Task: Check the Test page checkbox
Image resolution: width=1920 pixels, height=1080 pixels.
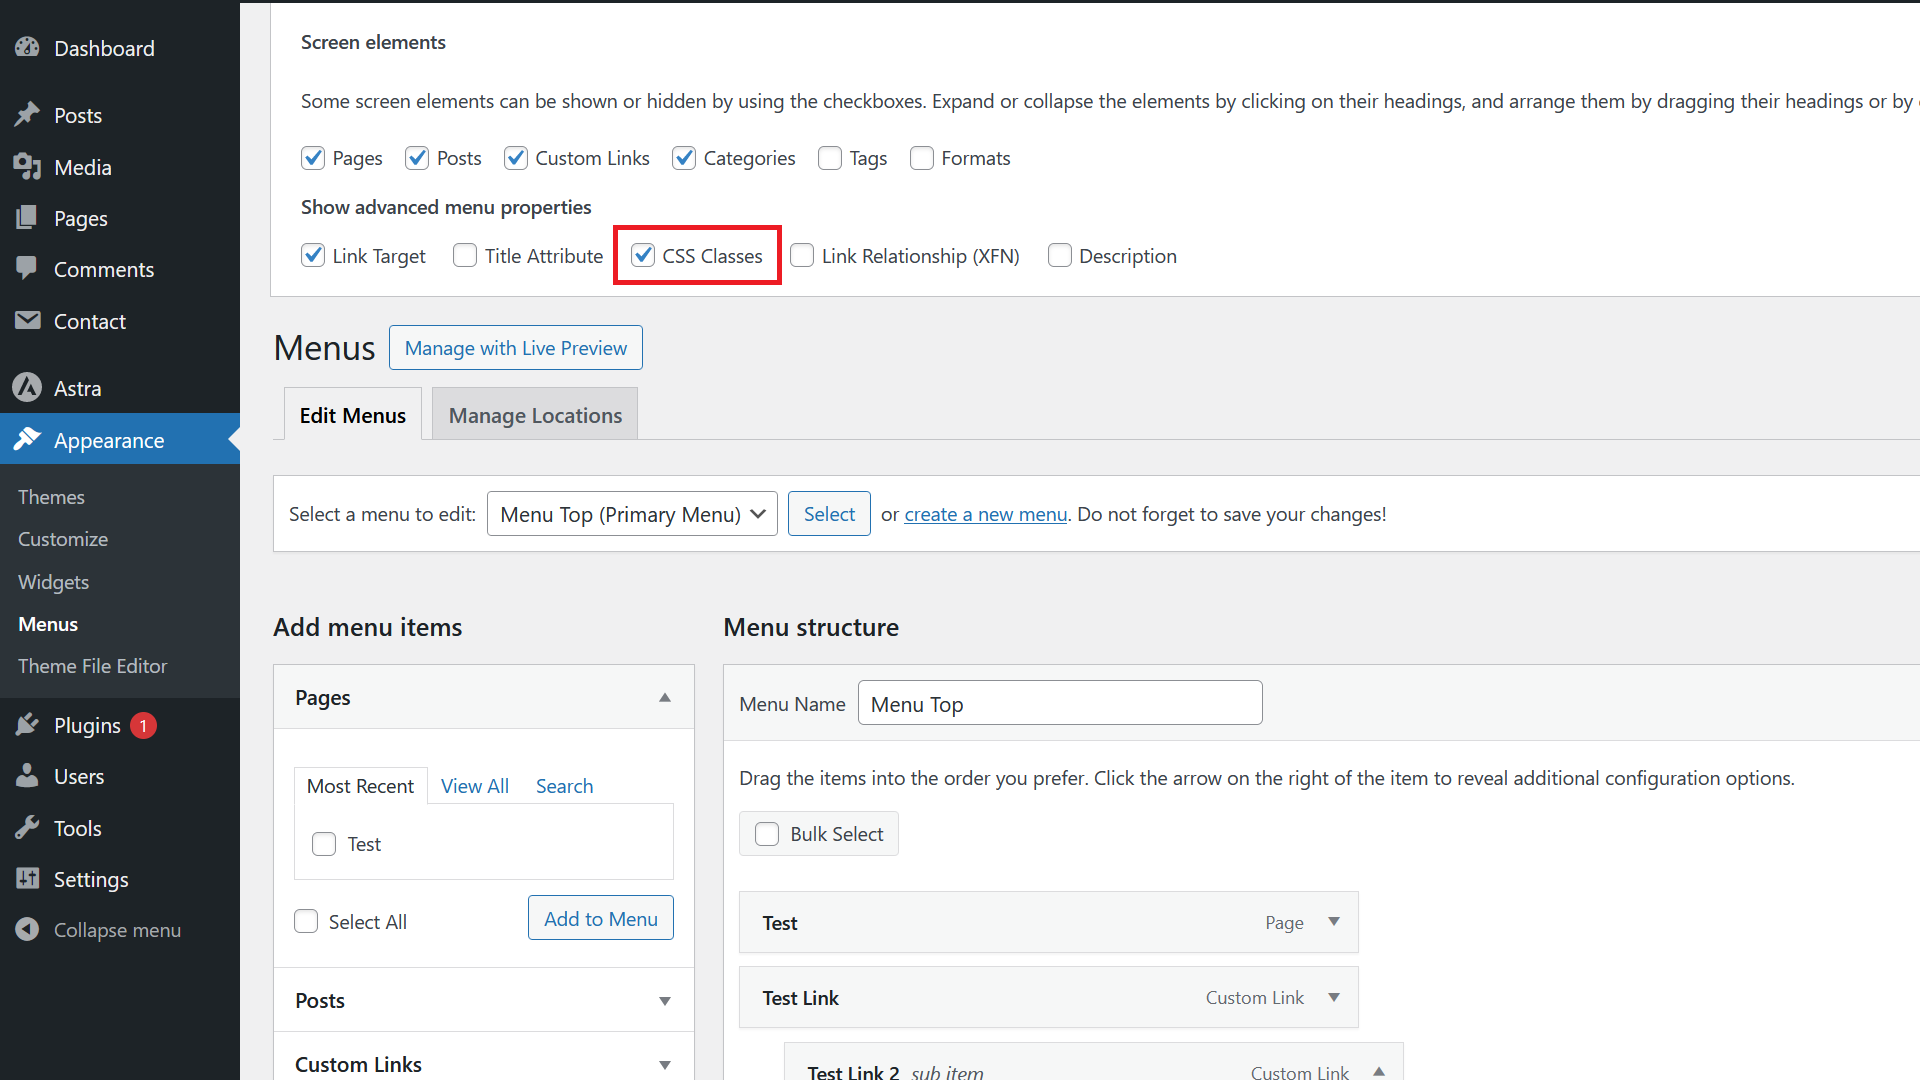Action: 324,844
